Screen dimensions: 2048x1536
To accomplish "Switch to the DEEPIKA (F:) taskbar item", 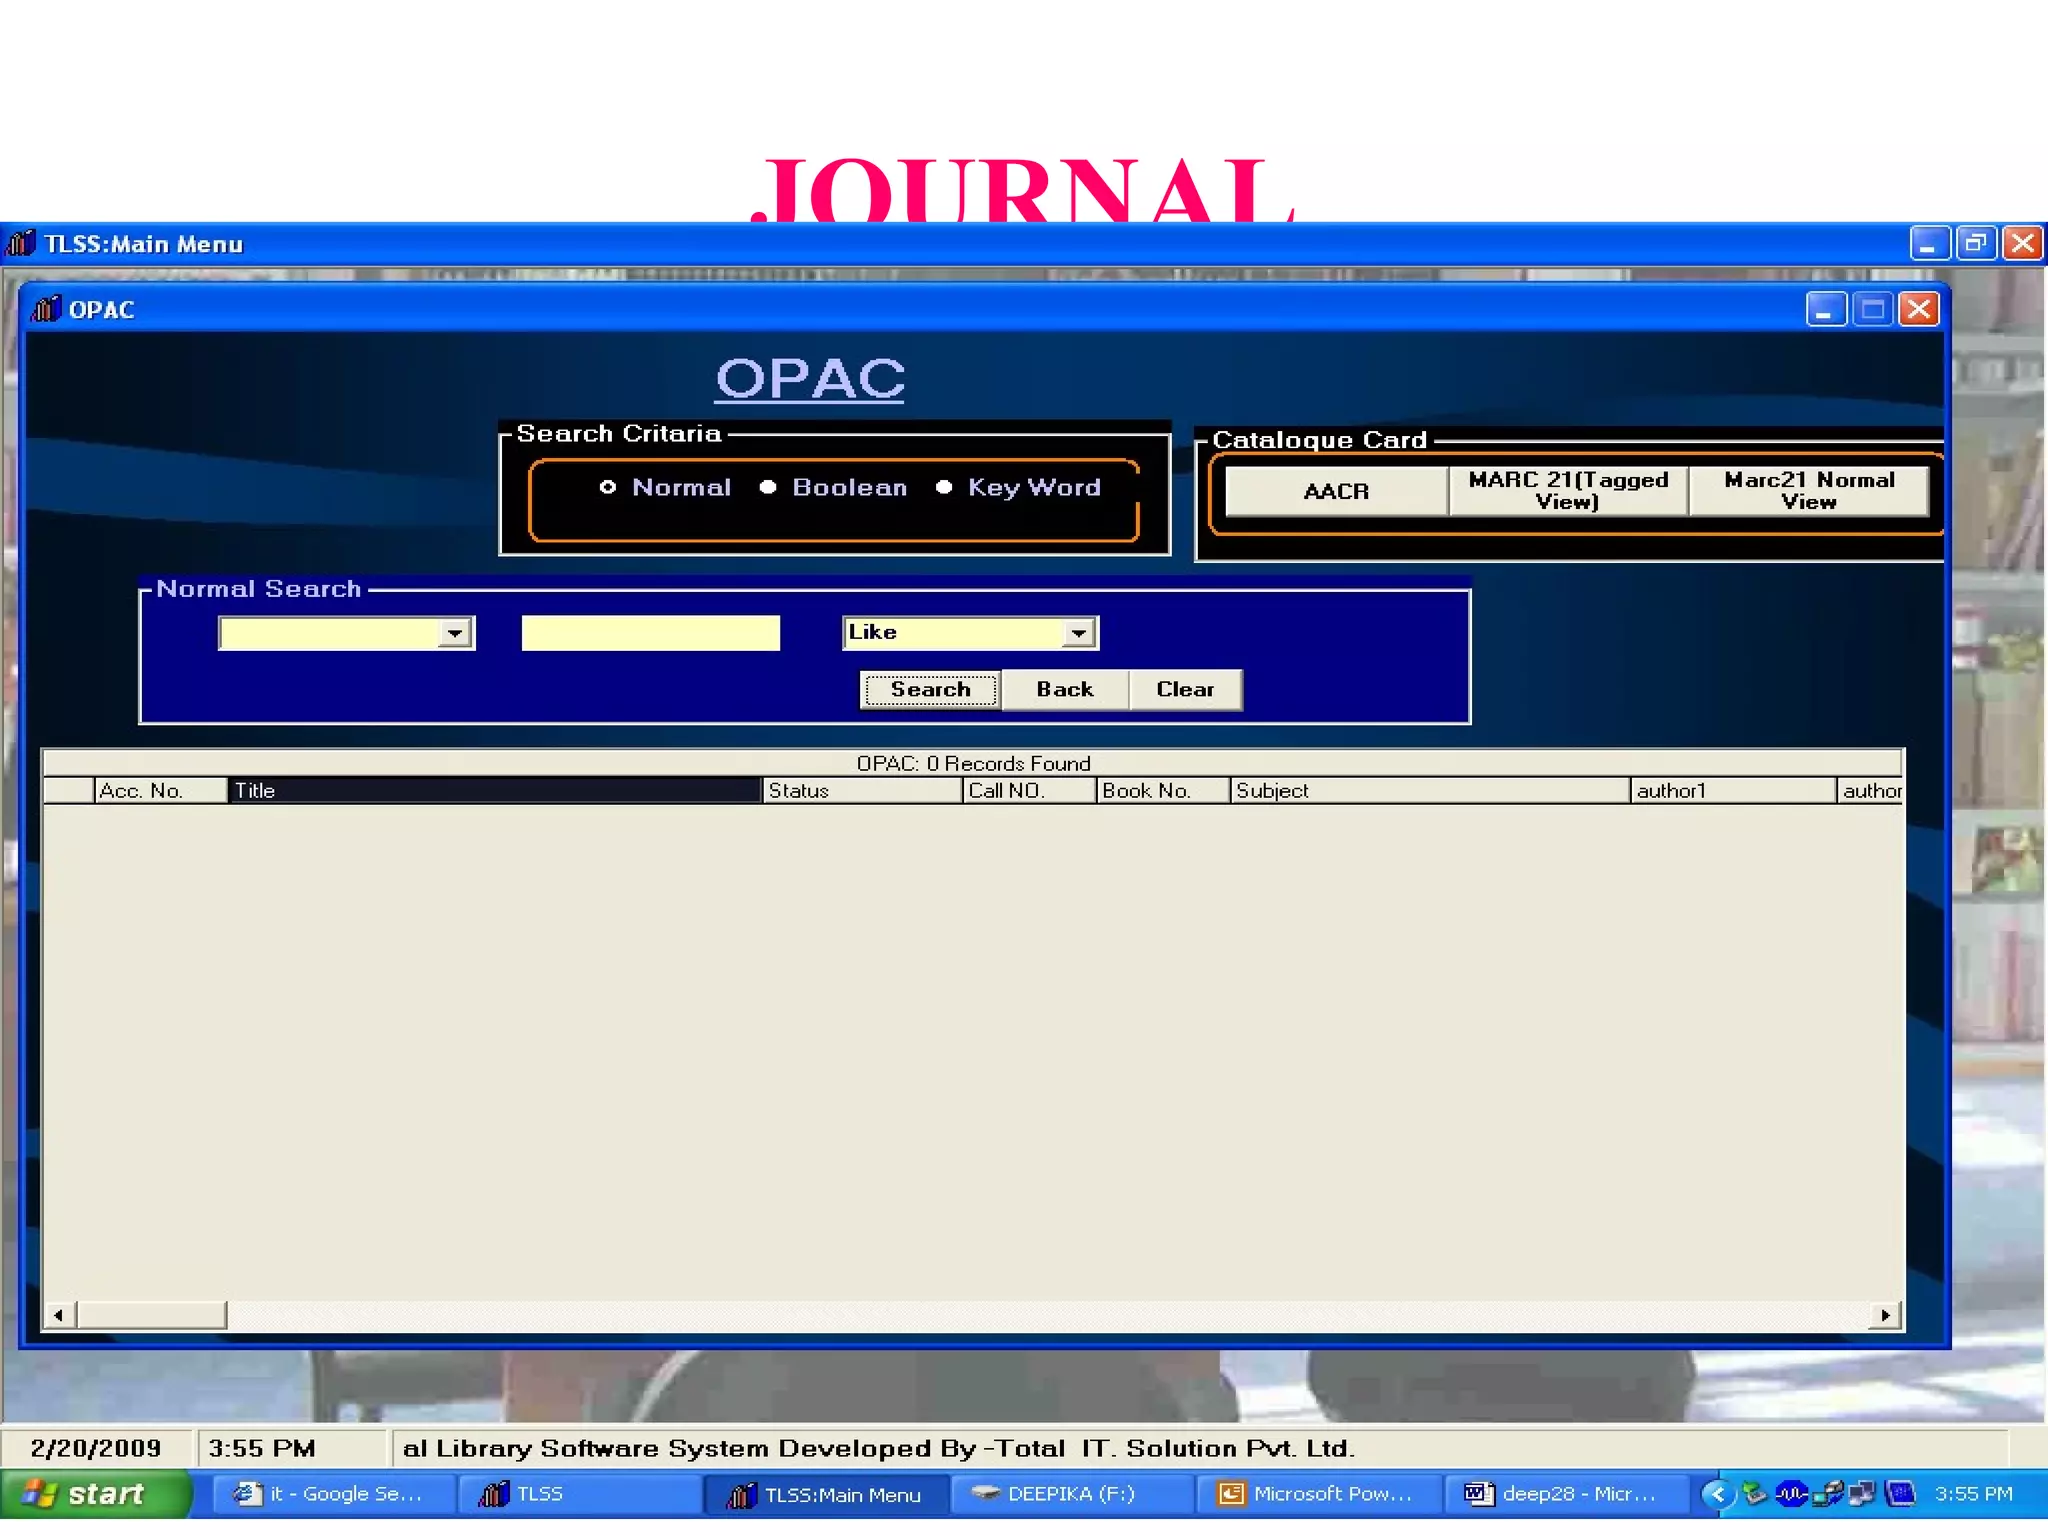I will tap(1071, 1494).
